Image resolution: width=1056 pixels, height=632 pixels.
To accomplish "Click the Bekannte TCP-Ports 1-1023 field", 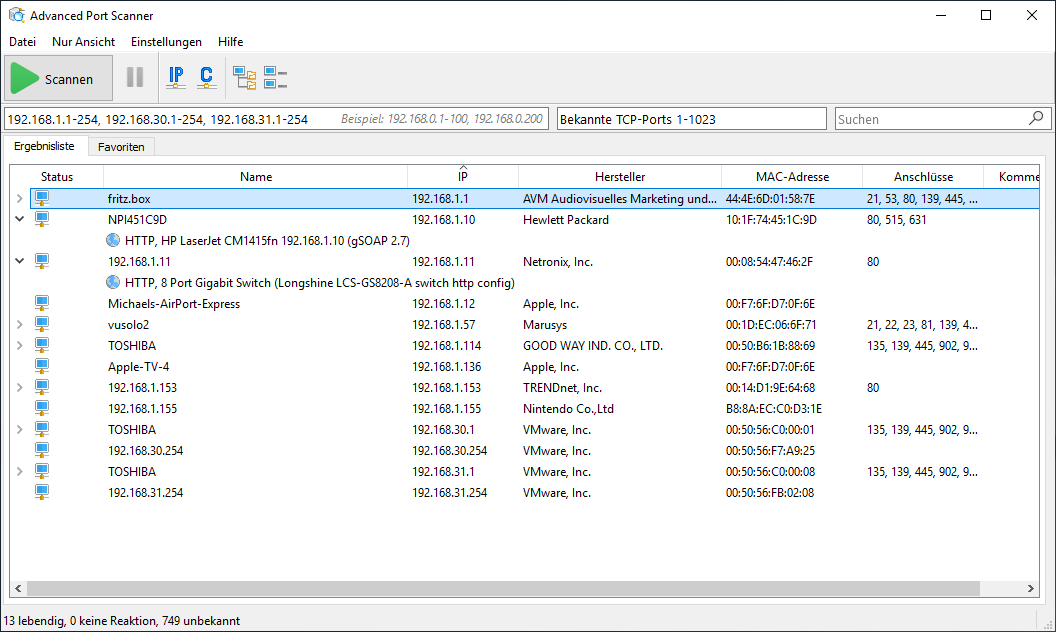I will coord(692,119).
